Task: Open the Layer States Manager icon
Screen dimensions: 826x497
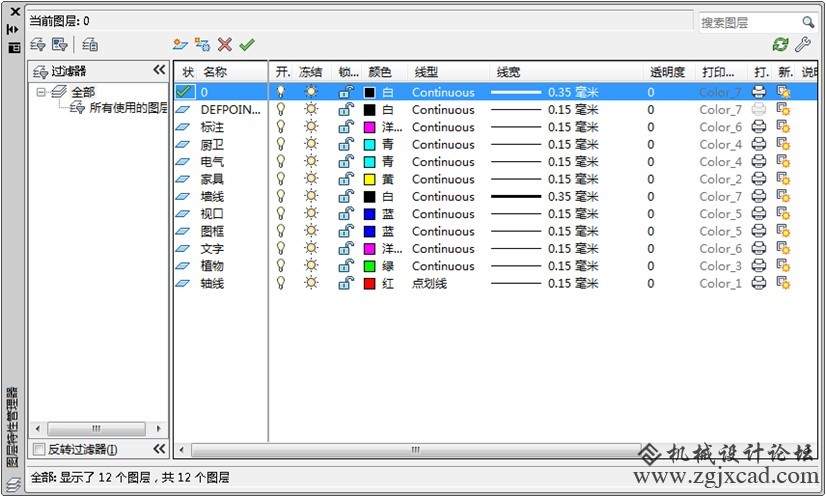Action: [x=90, y=45]
